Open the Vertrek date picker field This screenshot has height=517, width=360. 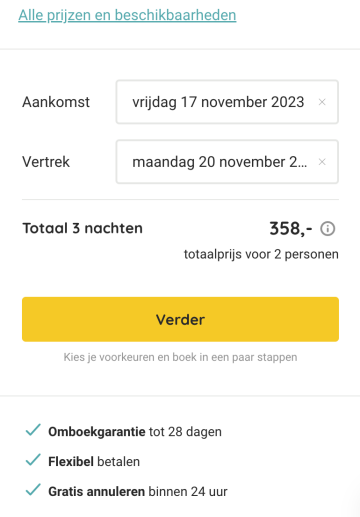pyautogui.click(x=227, y=162)
